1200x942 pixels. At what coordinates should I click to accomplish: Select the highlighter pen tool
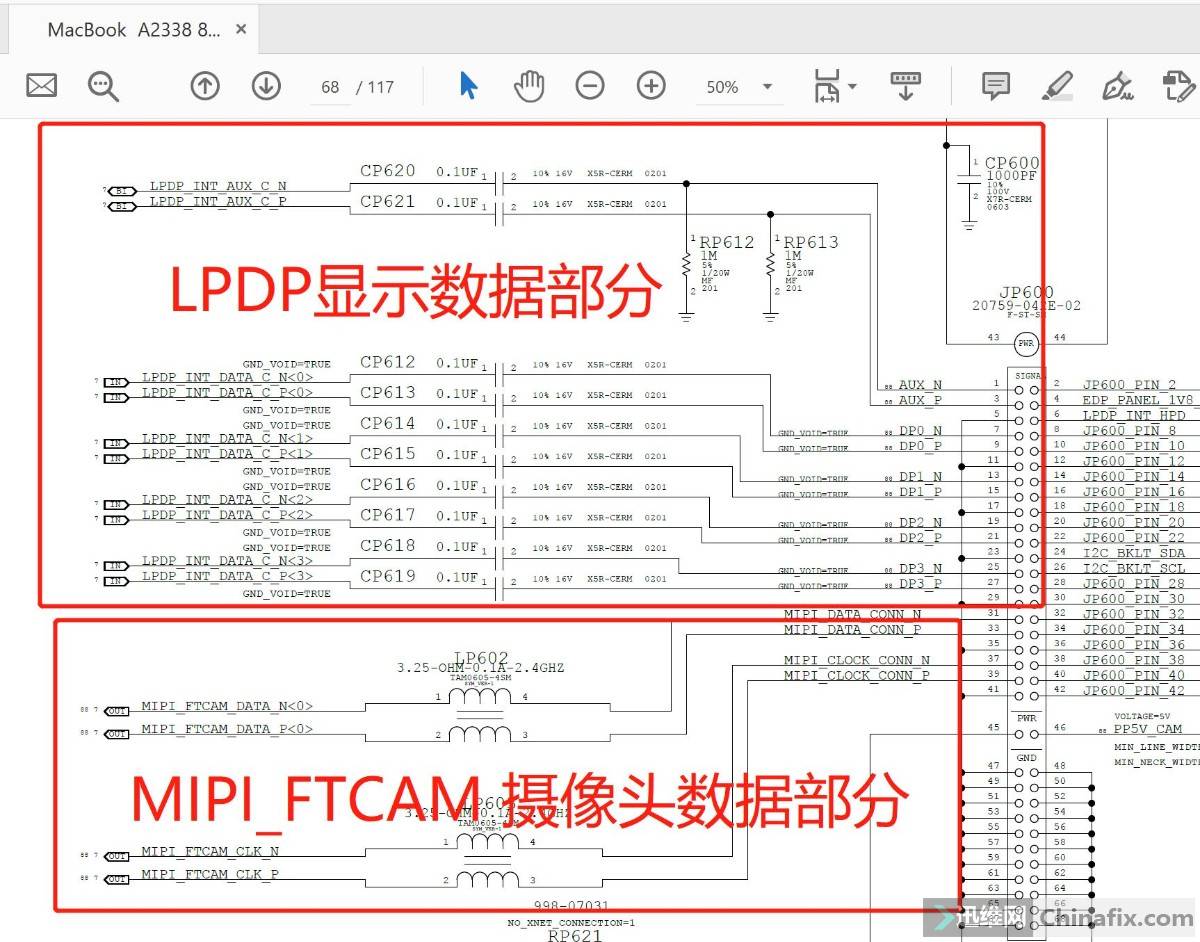click(1056, 86)
